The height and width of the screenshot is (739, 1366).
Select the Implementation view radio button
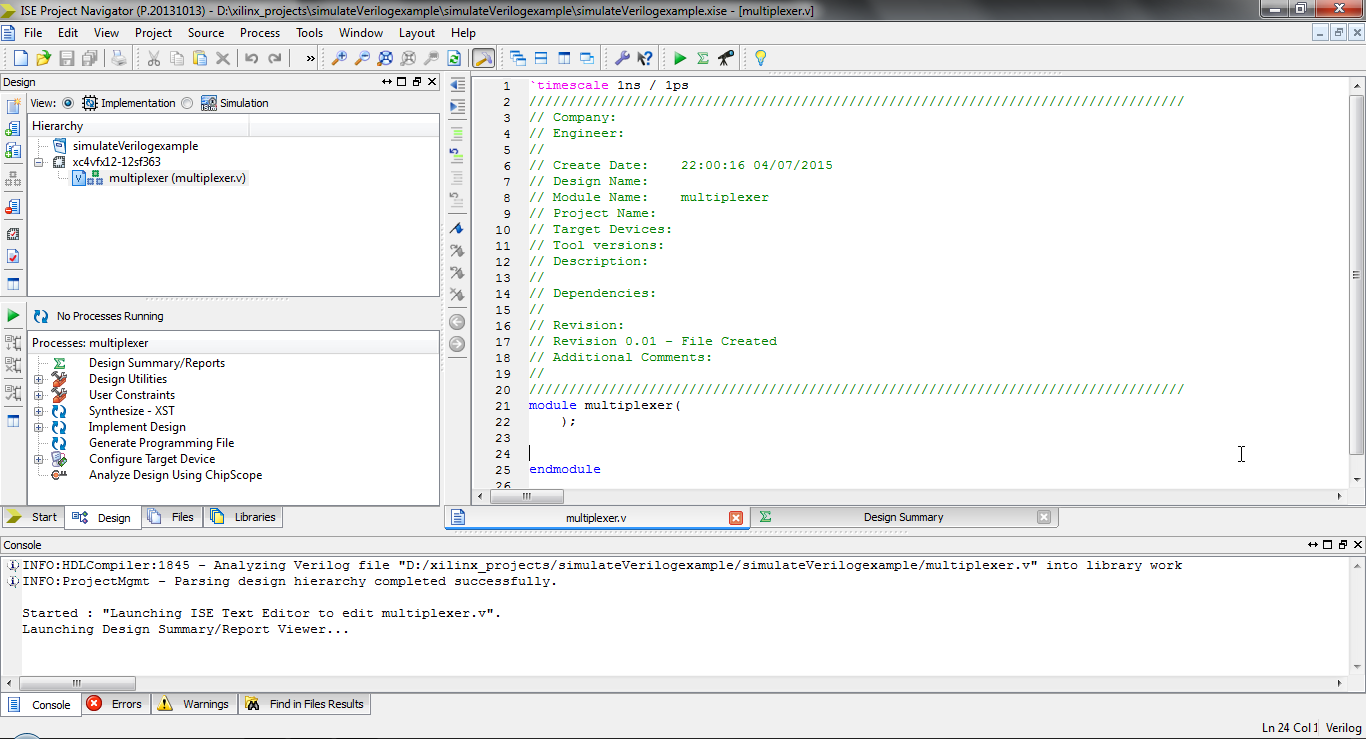[68, 103]
